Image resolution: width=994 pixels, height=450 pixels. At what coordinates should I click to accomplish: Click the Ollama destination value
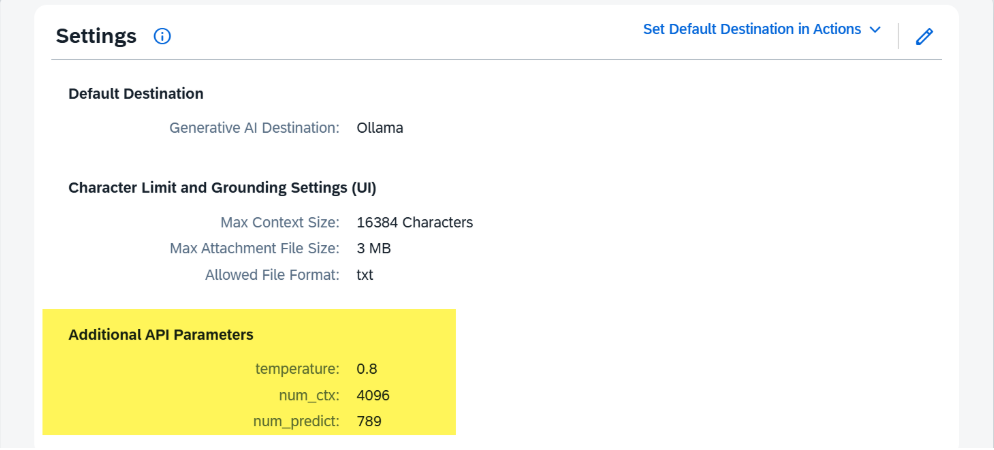click(380, 128)
